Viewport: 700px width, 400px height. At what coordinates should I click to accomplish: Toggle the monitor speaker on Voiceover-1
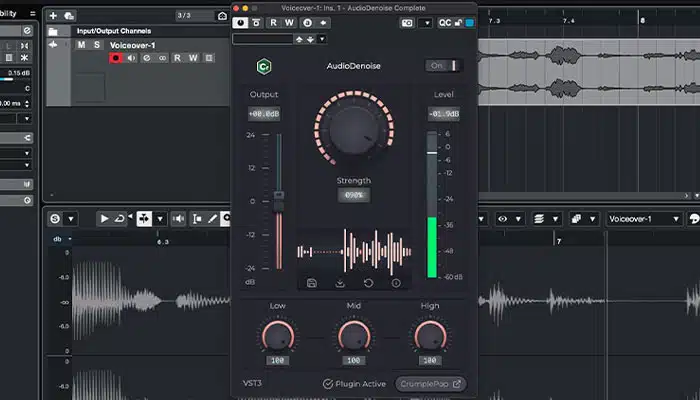(131, 58)
